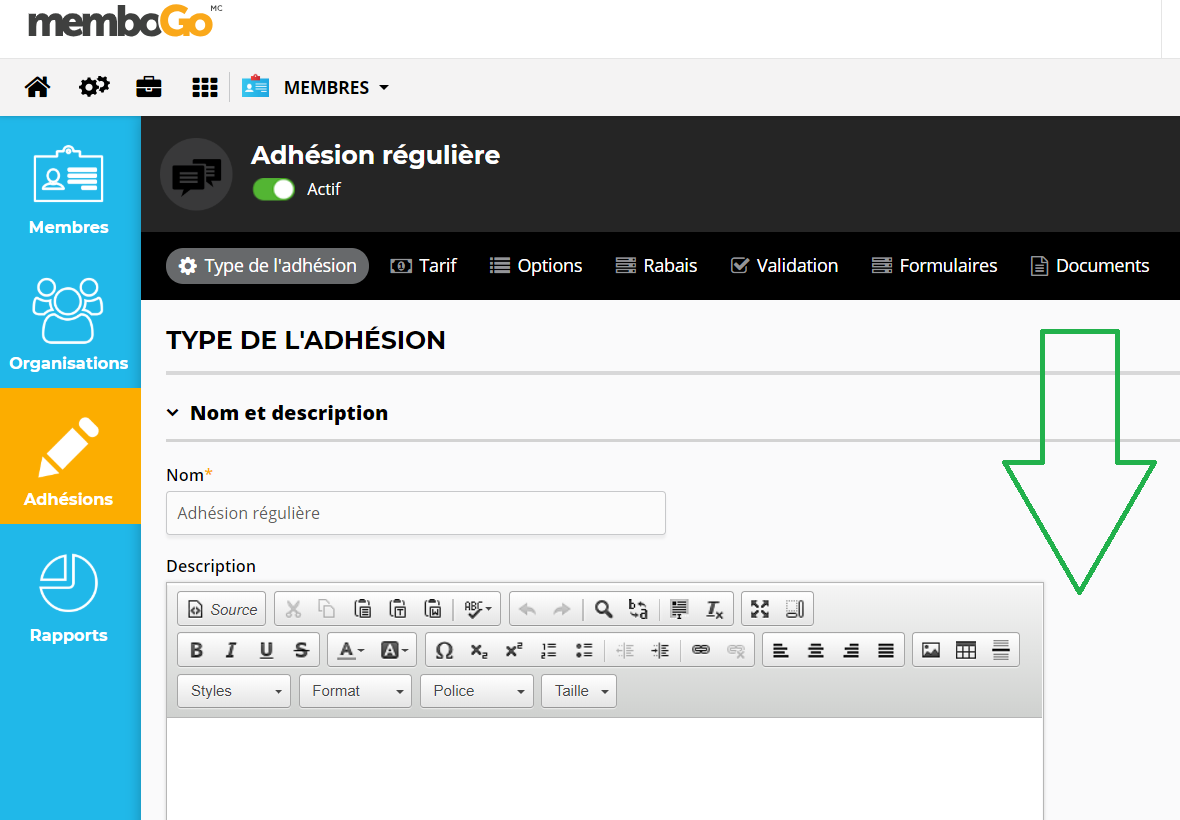This screenshot has width=1180, height=820.
Task: Toggle strikethrough formatting
Action: (x=301, y=650)
